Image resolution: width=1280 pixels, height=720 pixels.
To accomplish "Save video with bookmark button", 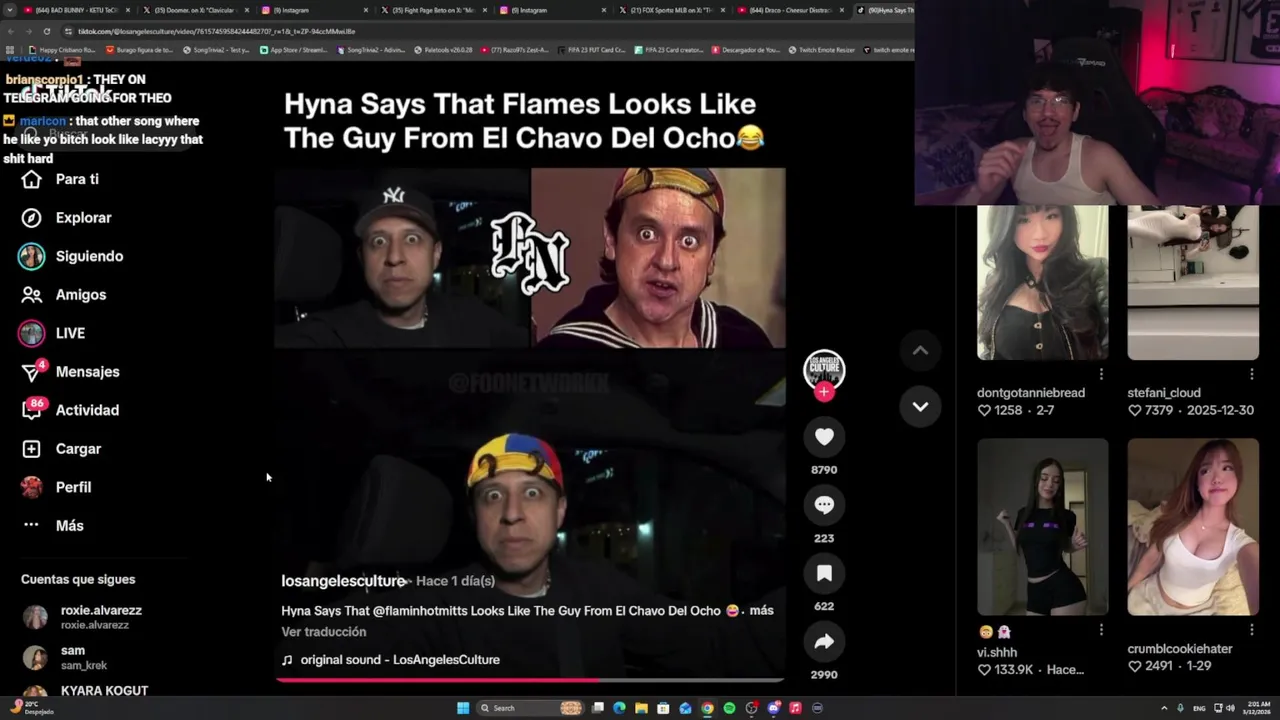I will tap(824, 573).
